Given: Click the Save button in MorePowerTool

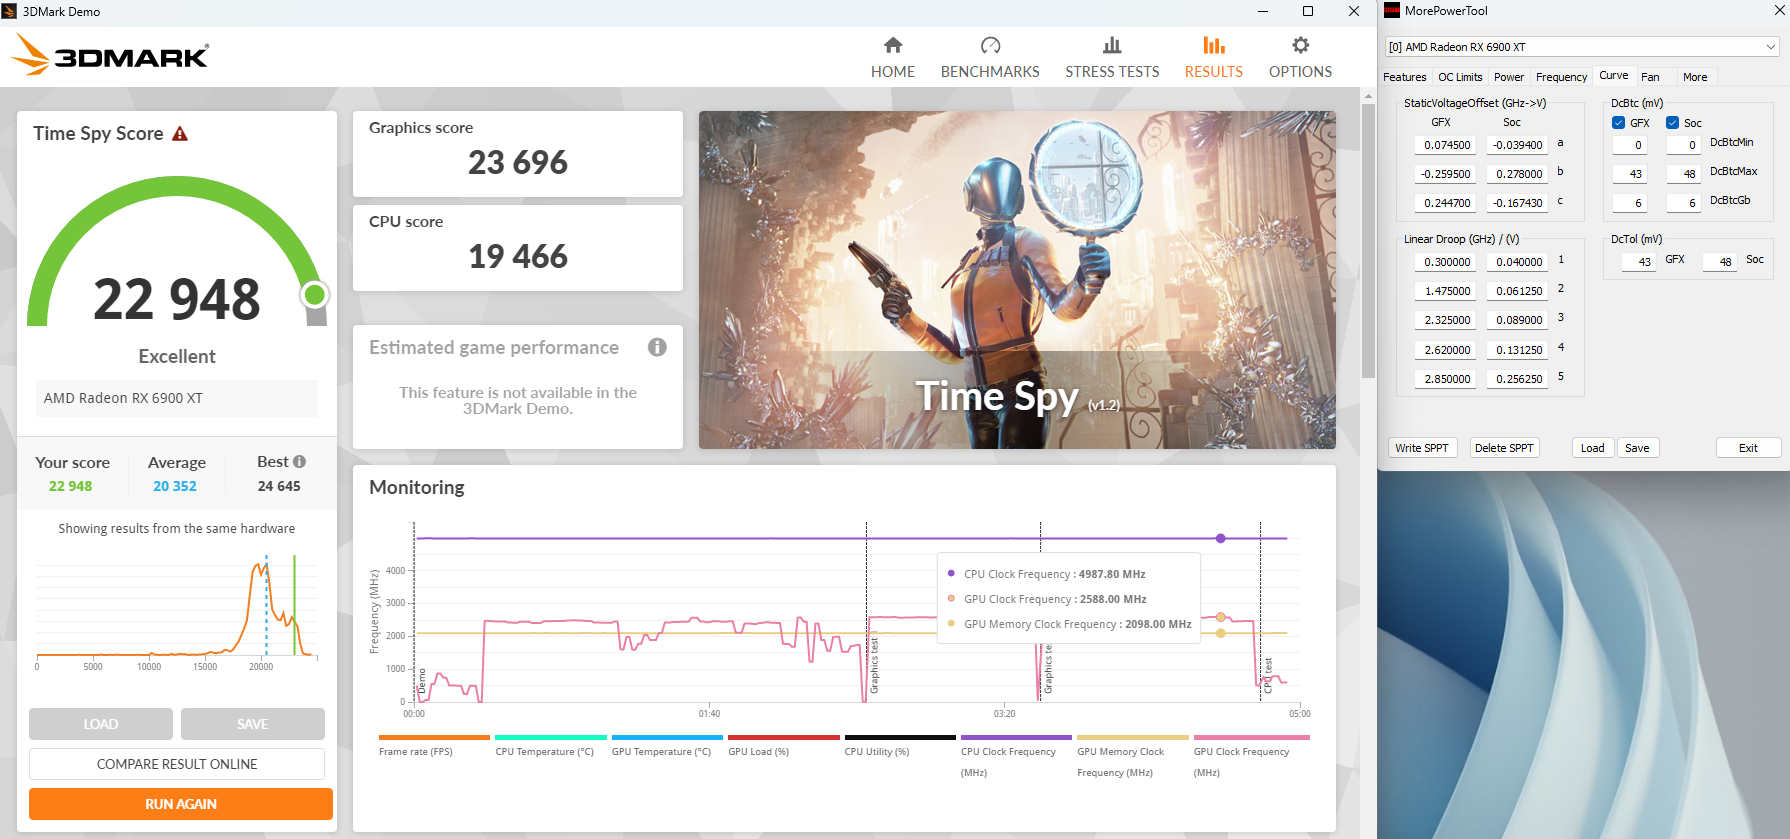Looking at the screenshot, I should [x=1637, y=448].
